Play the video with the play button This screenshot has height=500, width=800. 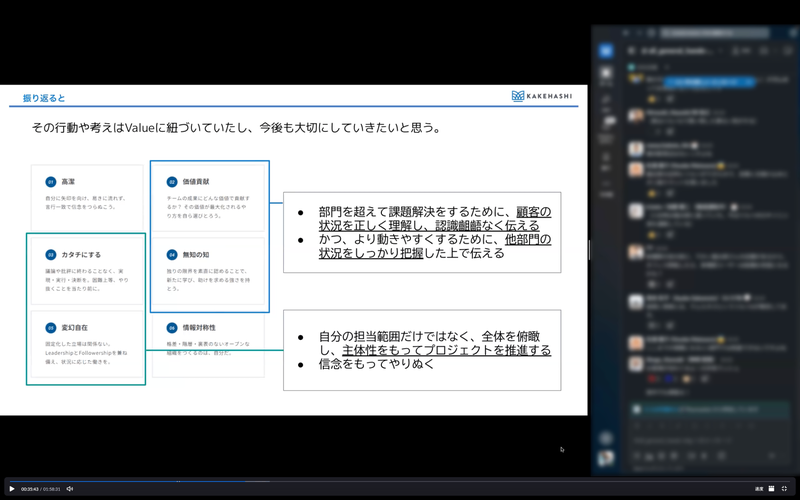click(x=12, y=489)
